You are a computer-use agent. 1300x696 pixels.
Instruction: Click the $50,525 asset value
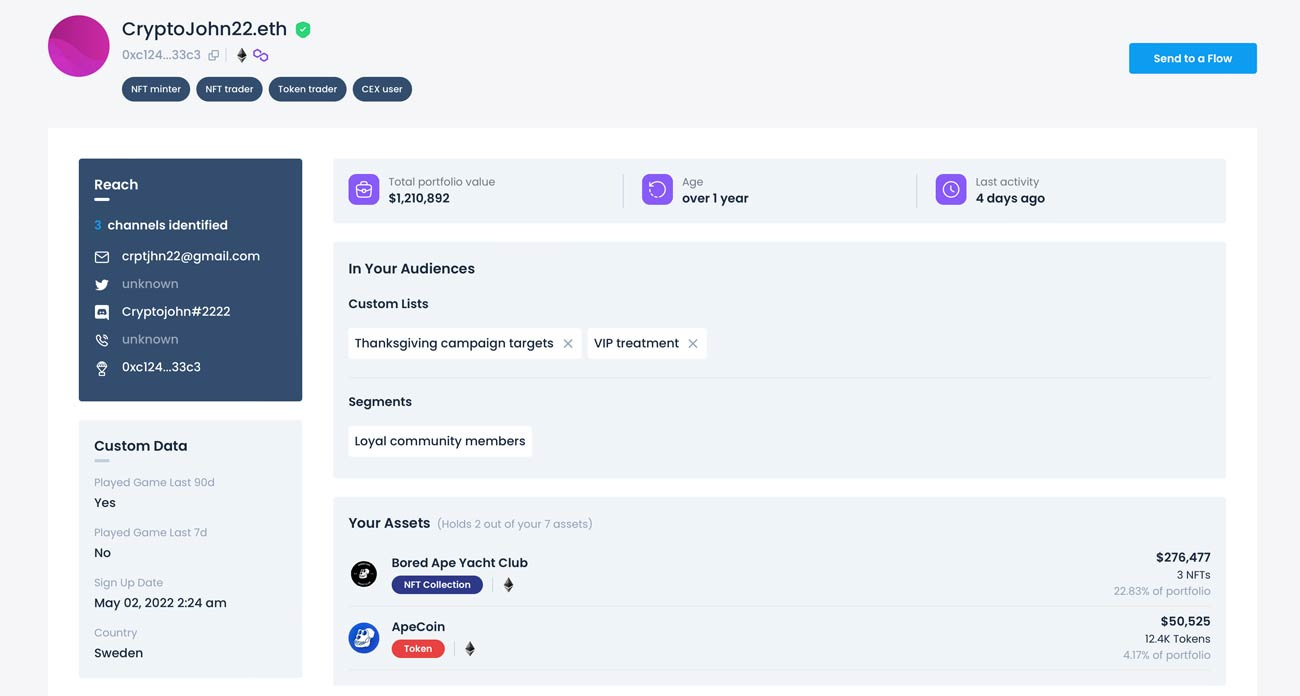click(1186, 621)
